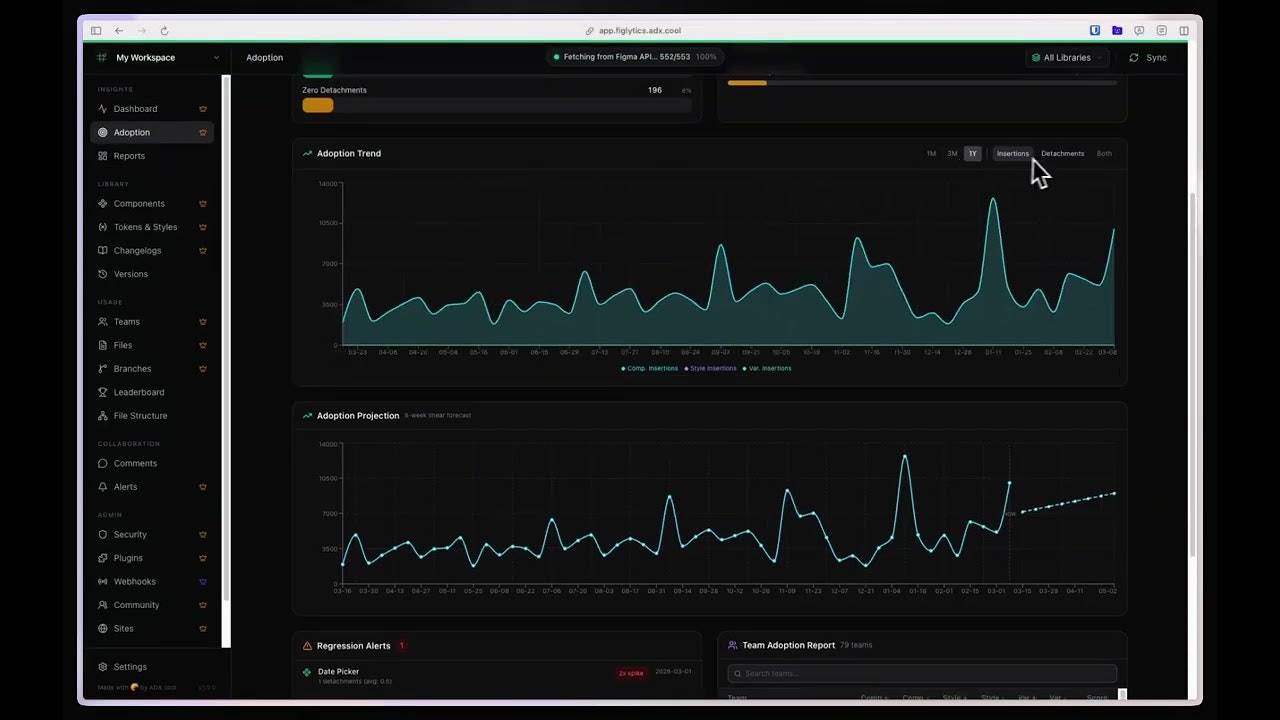Viewport: 1280px width, 720px height.
Task: Open the Webhooks icon in sidebar
Action: [x=103, y=582]
